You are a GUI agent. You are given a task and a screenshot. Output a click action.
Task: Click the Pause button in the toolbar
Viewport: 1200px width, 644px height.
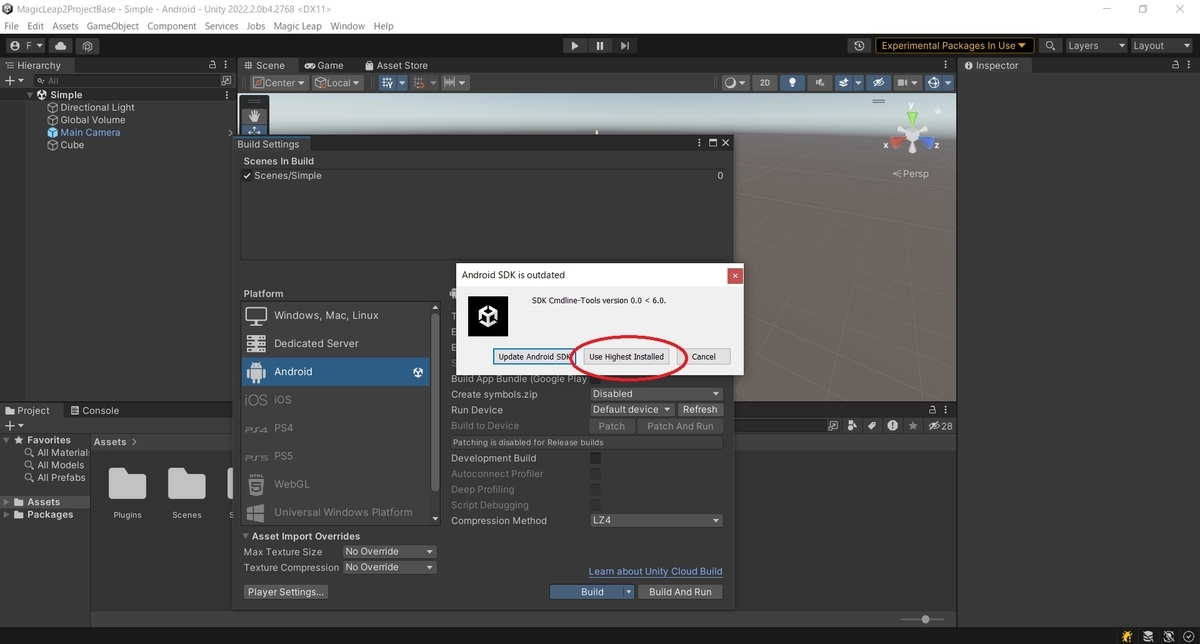tap(600, 45)
